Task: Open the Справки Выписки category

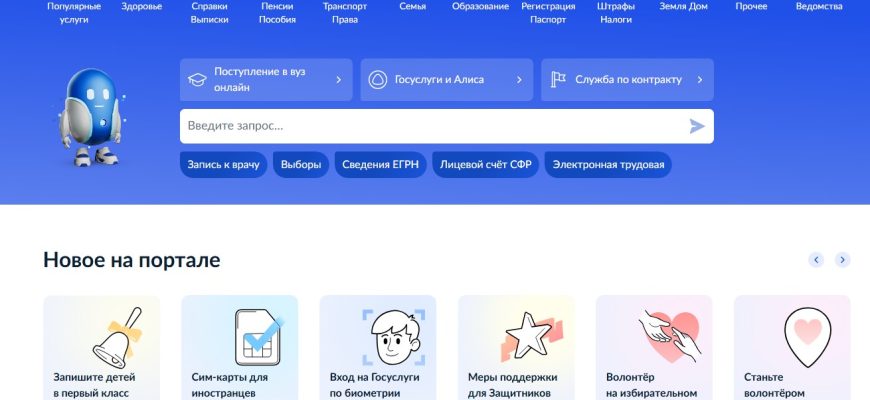Action: pyautogui.click(x=209, y=13)
